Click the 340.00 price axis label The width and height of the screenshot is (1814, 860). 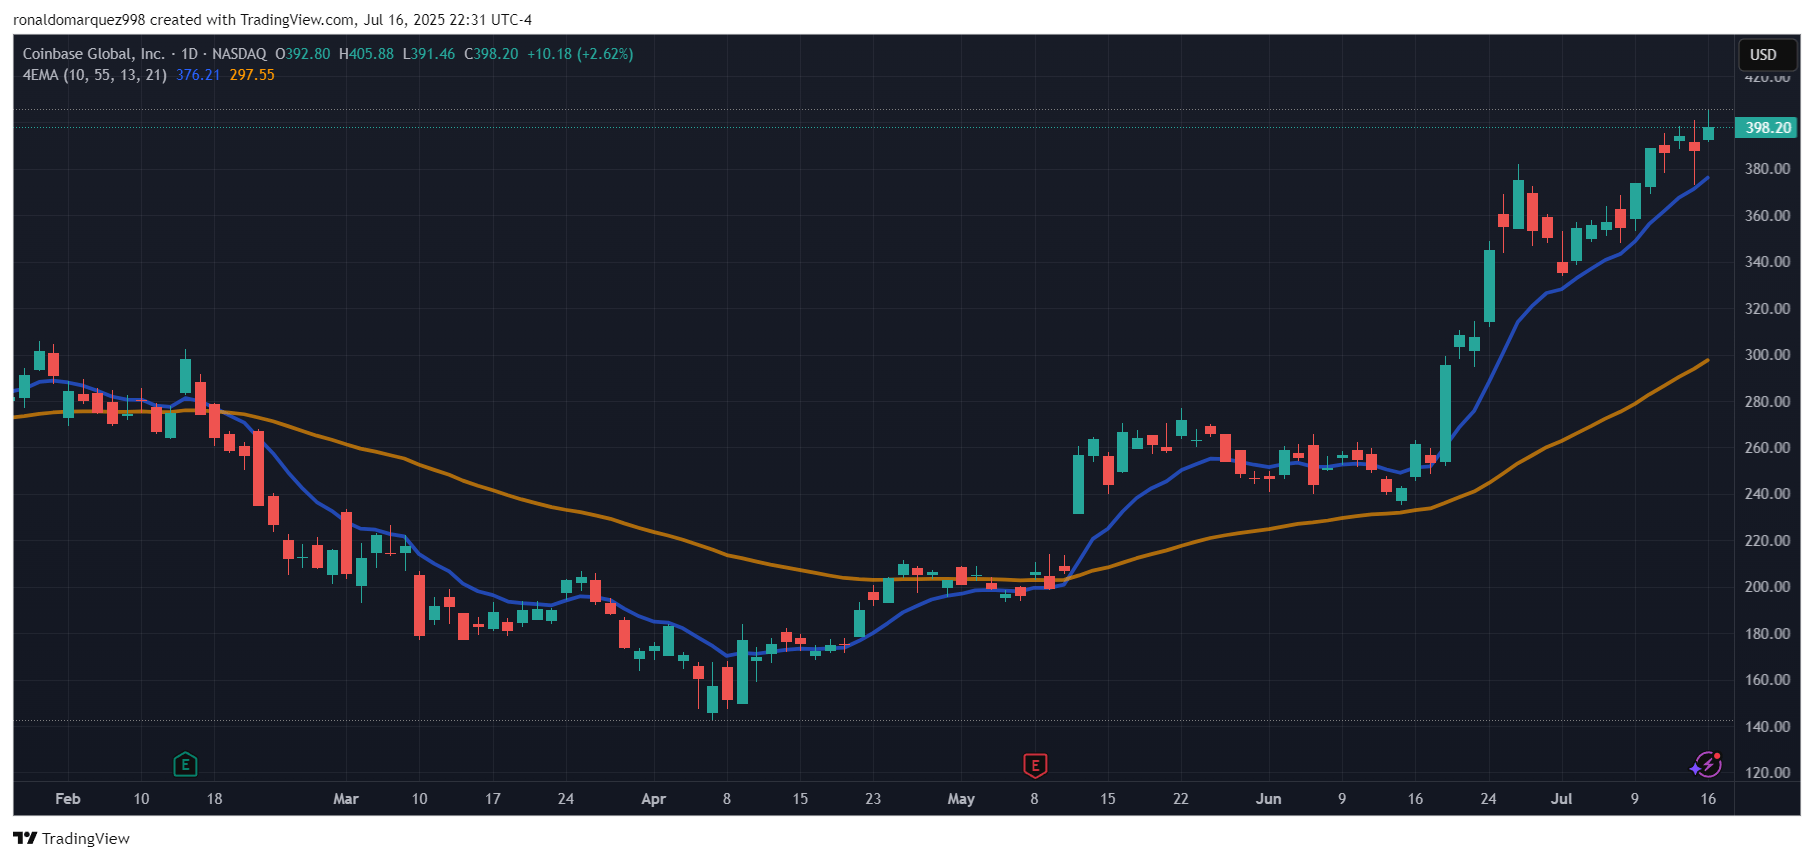(1767, 262)
